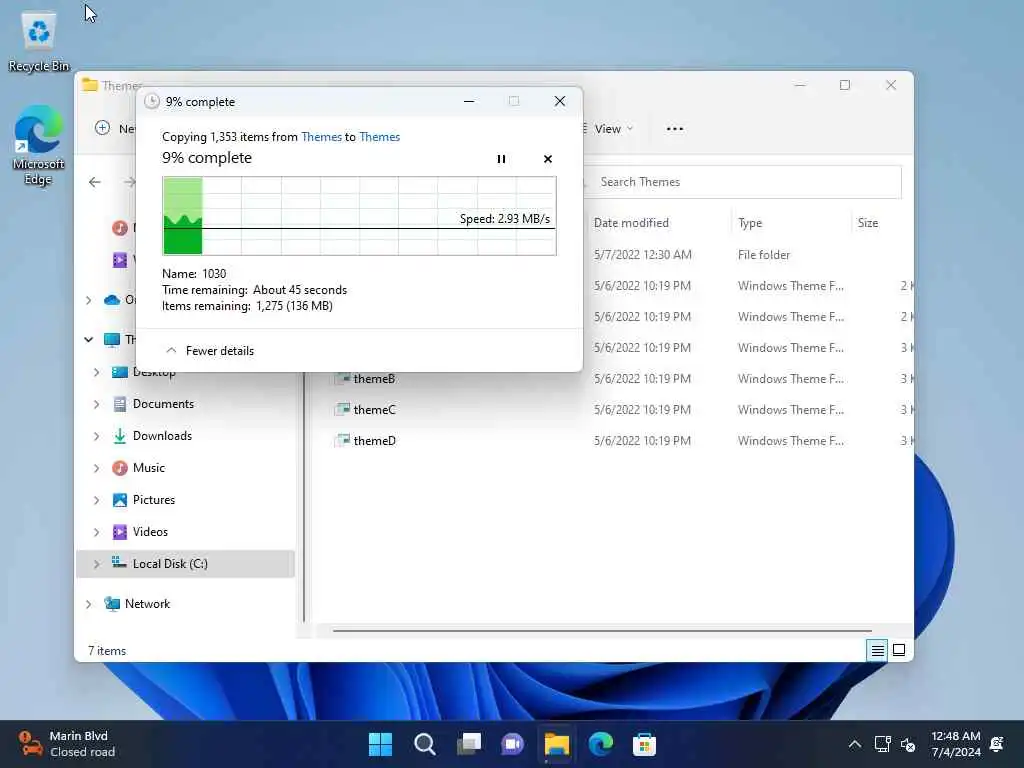This screenshot has height=768, width=1024.
Task: Open the Windows Start menu
Action: click(x=380, y=744)
